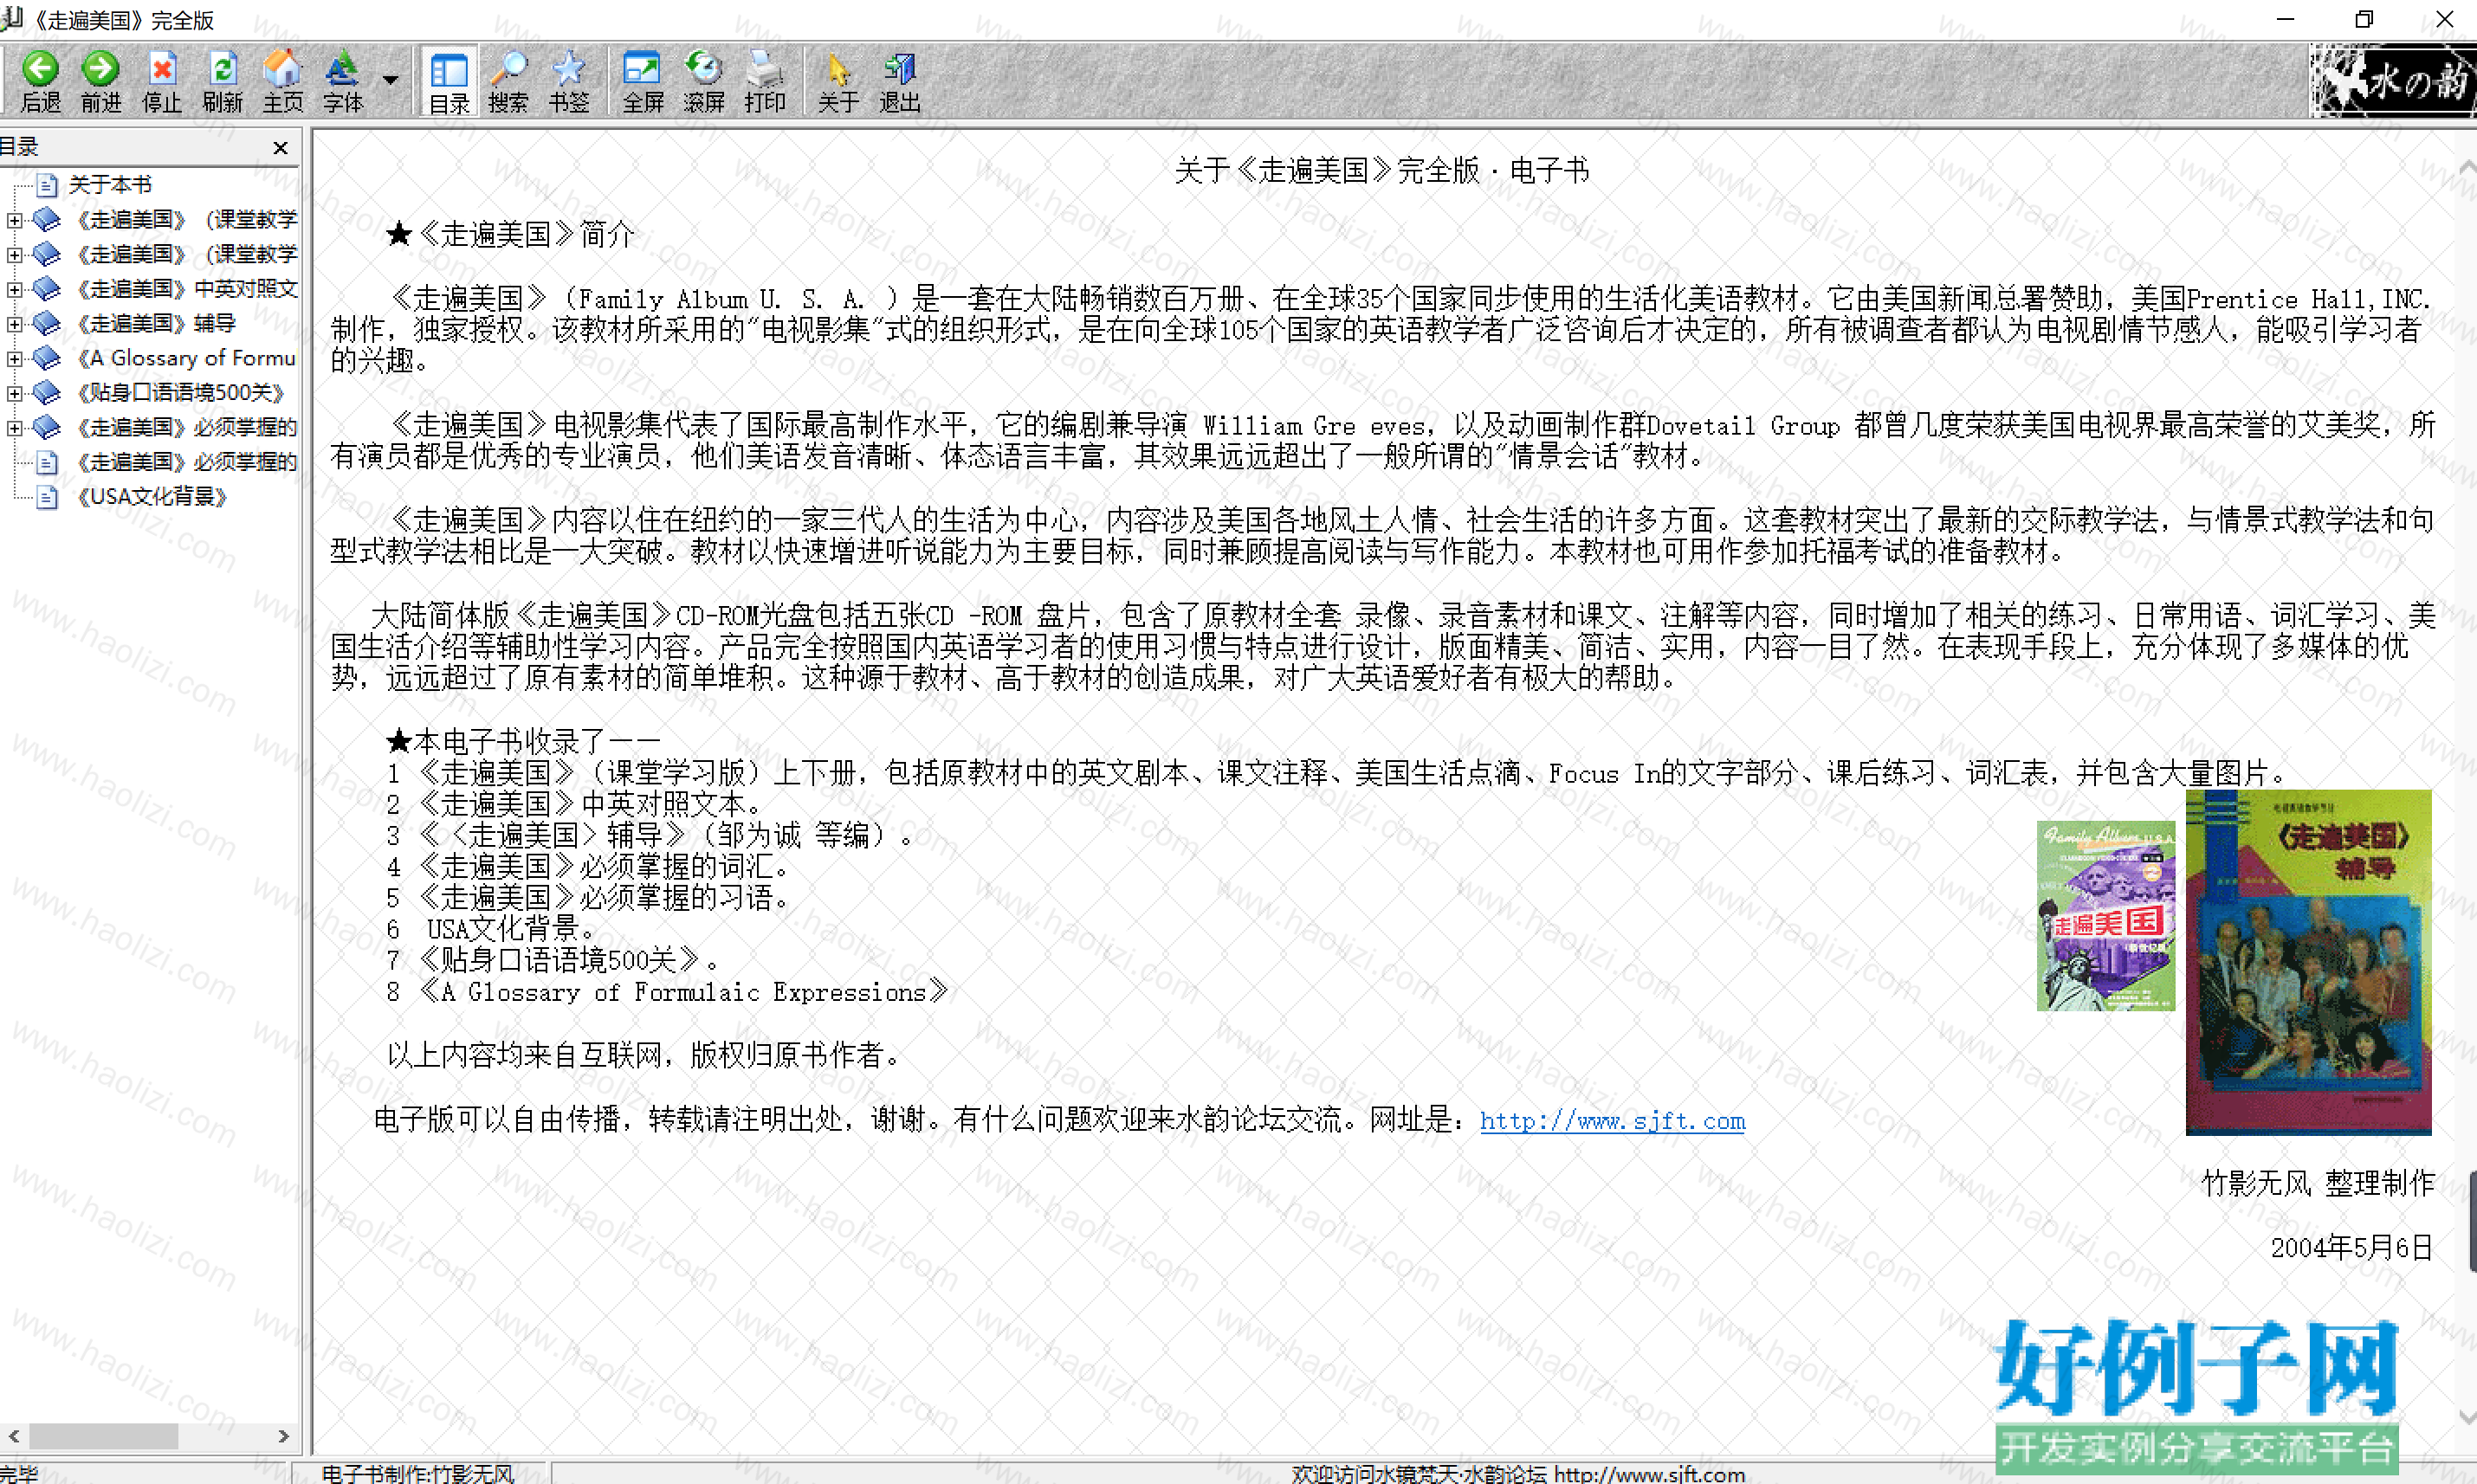Image resolution: width=2477 pixels, height=1484 pixels.
Task: Toggle the 目录 (Contents) panel button
Action: (x=449, y=81)
